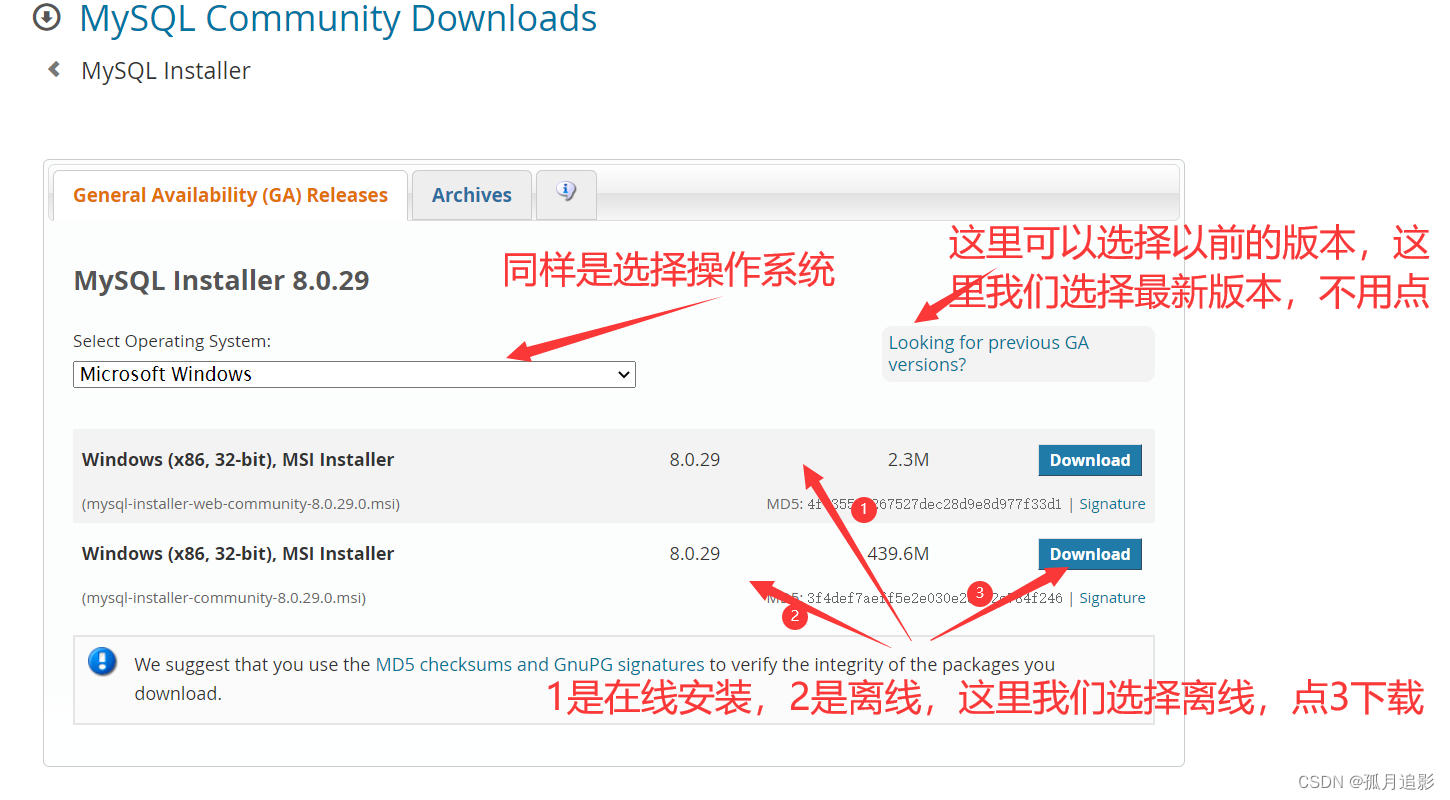The width and height of the screenshot is (1450, 800).
Task: Open Looking for previous GA versions link
Action: coord(988,353)
